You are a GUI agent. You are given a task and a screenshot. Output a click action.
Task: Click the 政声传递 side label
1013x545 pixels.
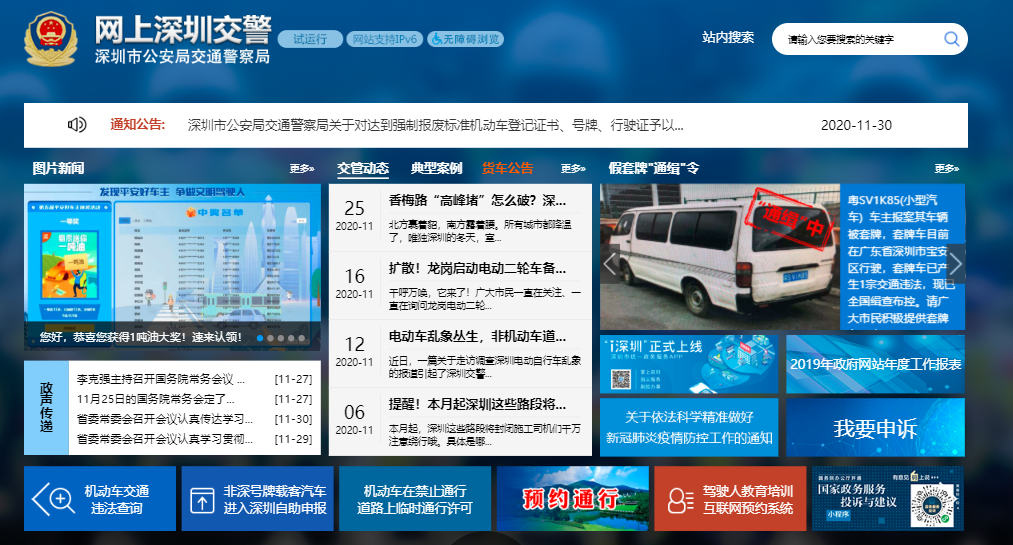click(46, 407)
